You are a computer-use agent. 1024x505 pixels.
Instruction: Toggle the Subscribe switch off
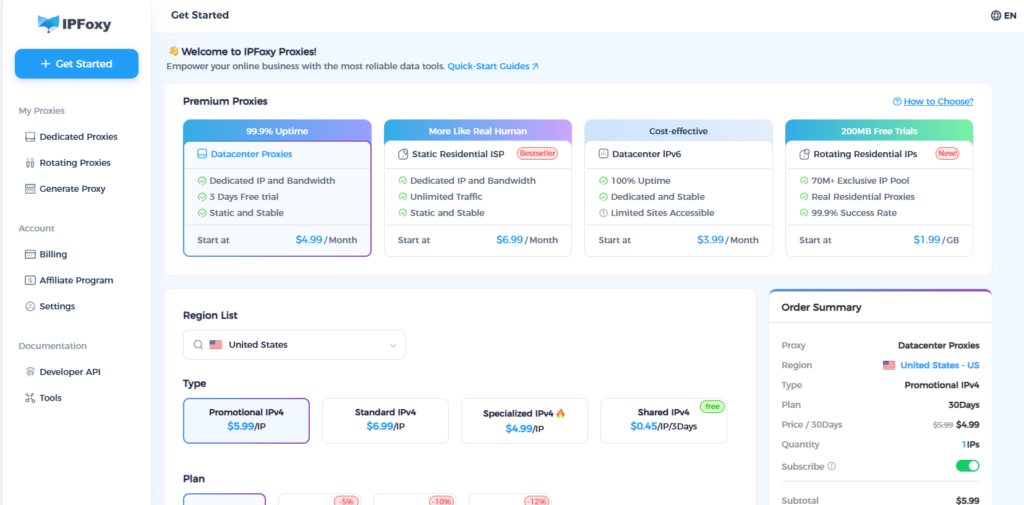966,466
